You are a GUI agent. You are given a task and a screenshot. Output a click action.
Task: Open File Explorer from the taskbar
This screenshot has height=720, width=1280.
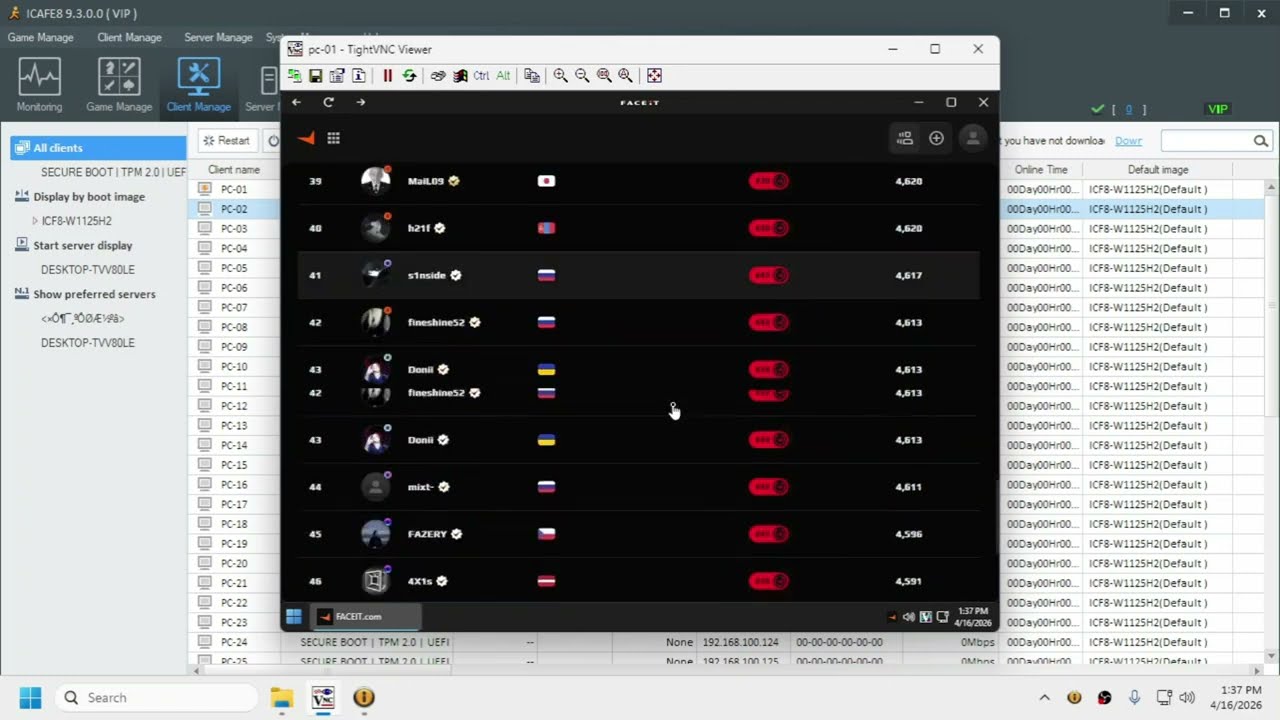[x=282, y=697]
